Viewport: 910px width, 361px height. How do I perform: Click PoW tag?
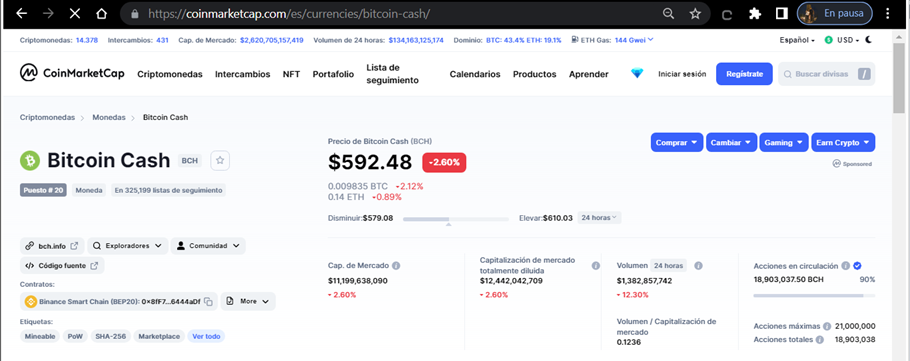[x=75, y=336]
